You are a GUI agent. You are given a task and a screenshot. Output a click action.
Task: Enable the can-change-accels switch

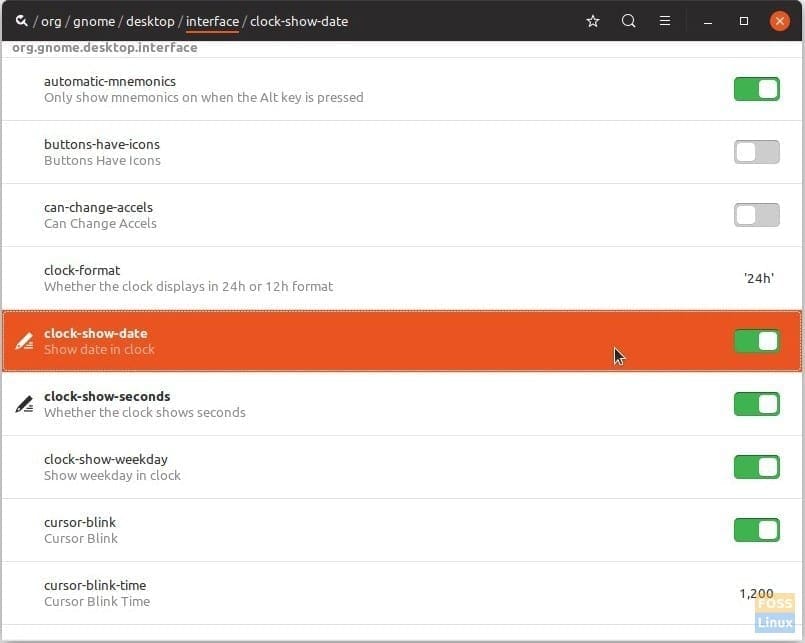click(757, 215)
